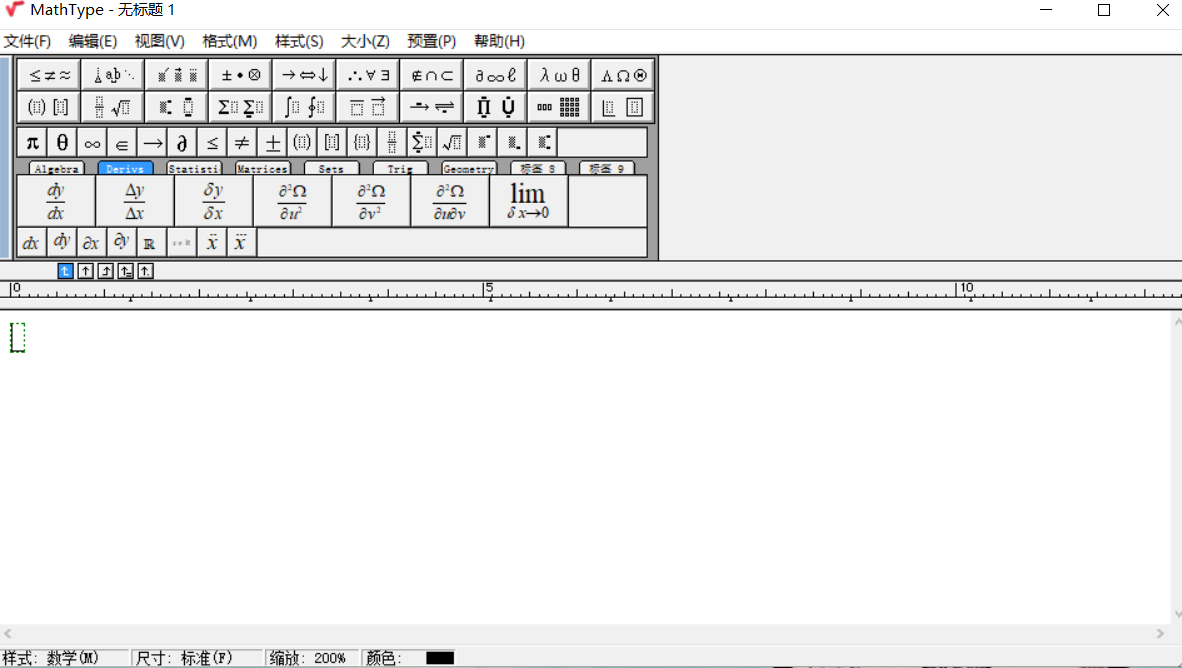Switch to the Matrices tab

(262, 168)
